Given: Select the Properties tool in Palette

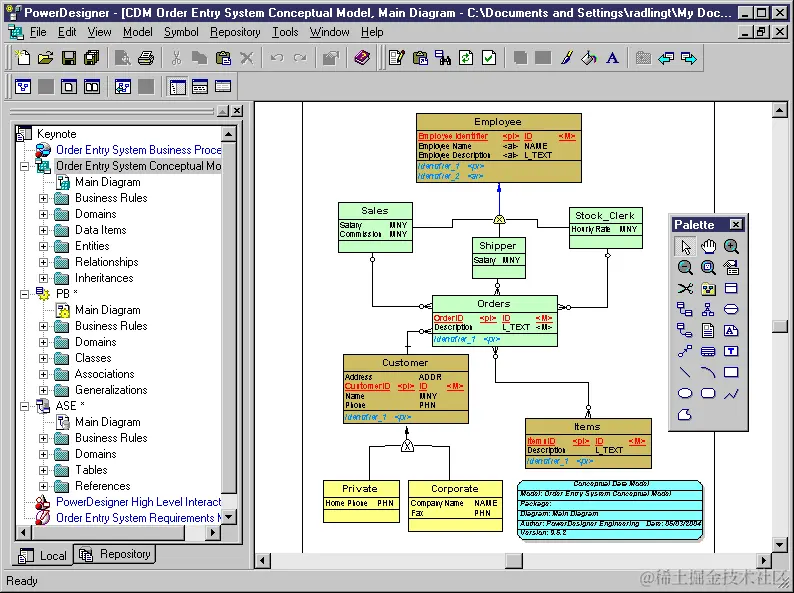Looking at the screenshot, I should click(731, 267).
